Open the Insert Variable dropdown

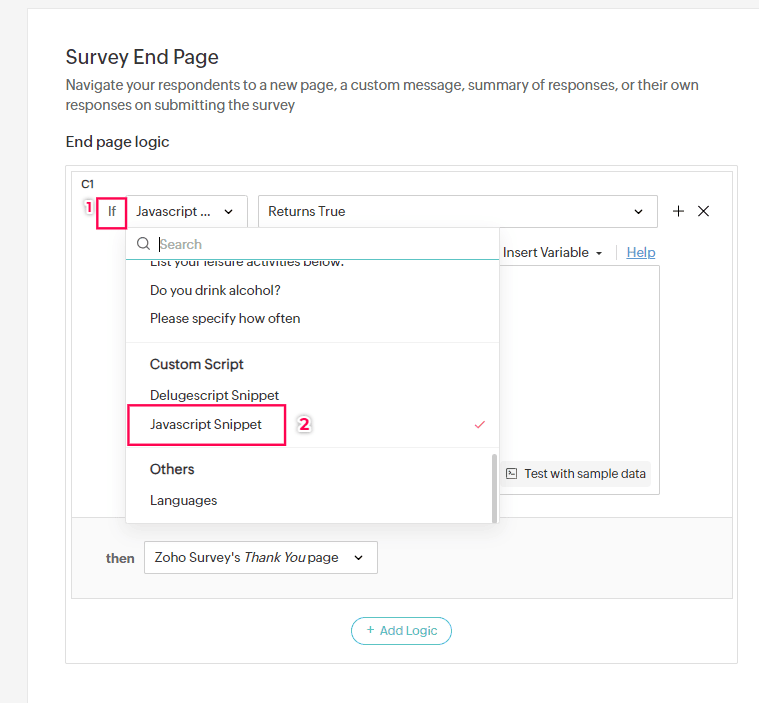[x=553, y=253]
